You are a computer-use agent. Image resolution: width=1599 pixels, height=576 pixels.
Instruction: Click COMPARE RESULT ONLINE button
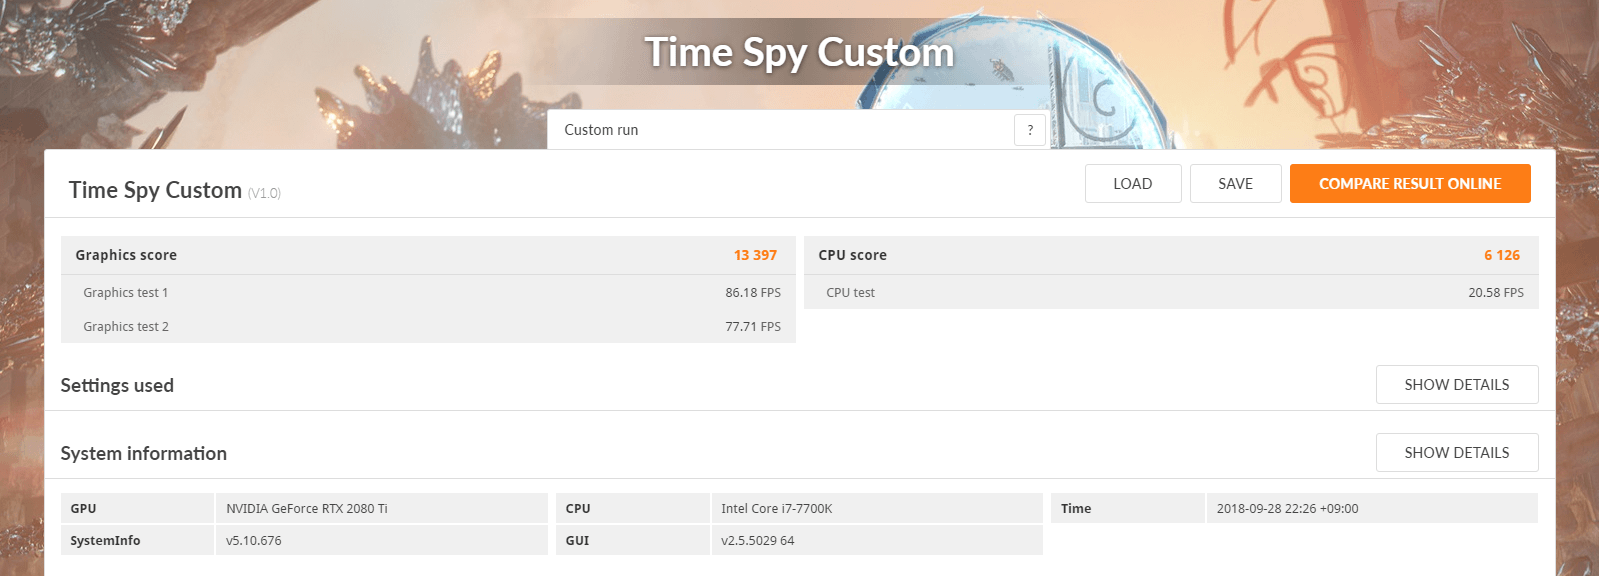[x=1410, y=184]
